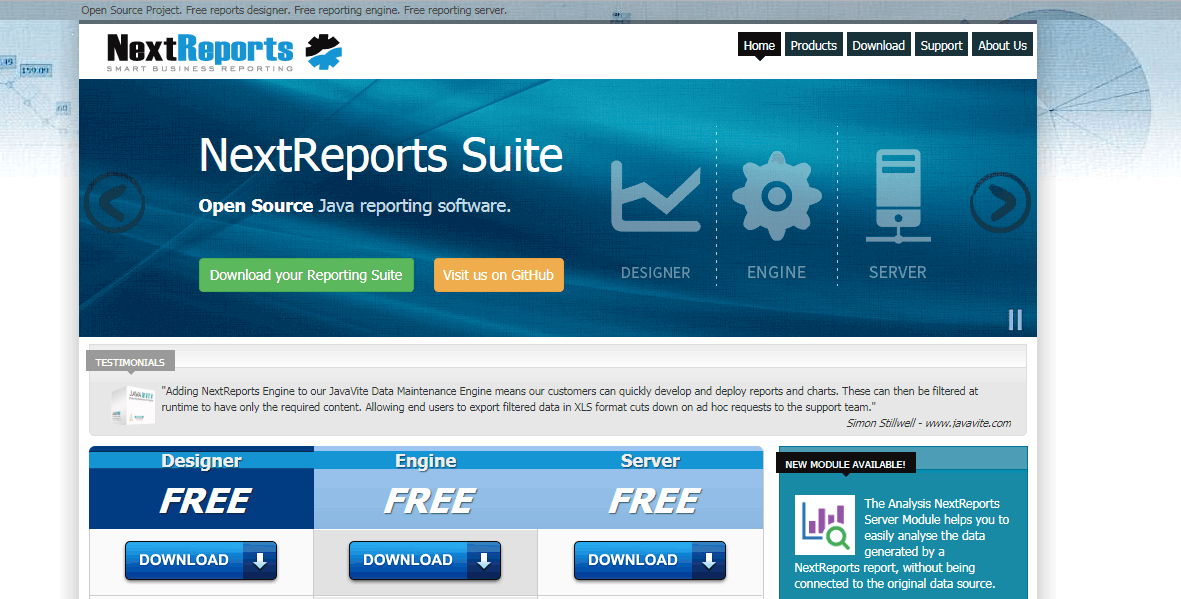Click the ENGINE label in banner
The image size is (1181, 599).
[x=777, y=273]
